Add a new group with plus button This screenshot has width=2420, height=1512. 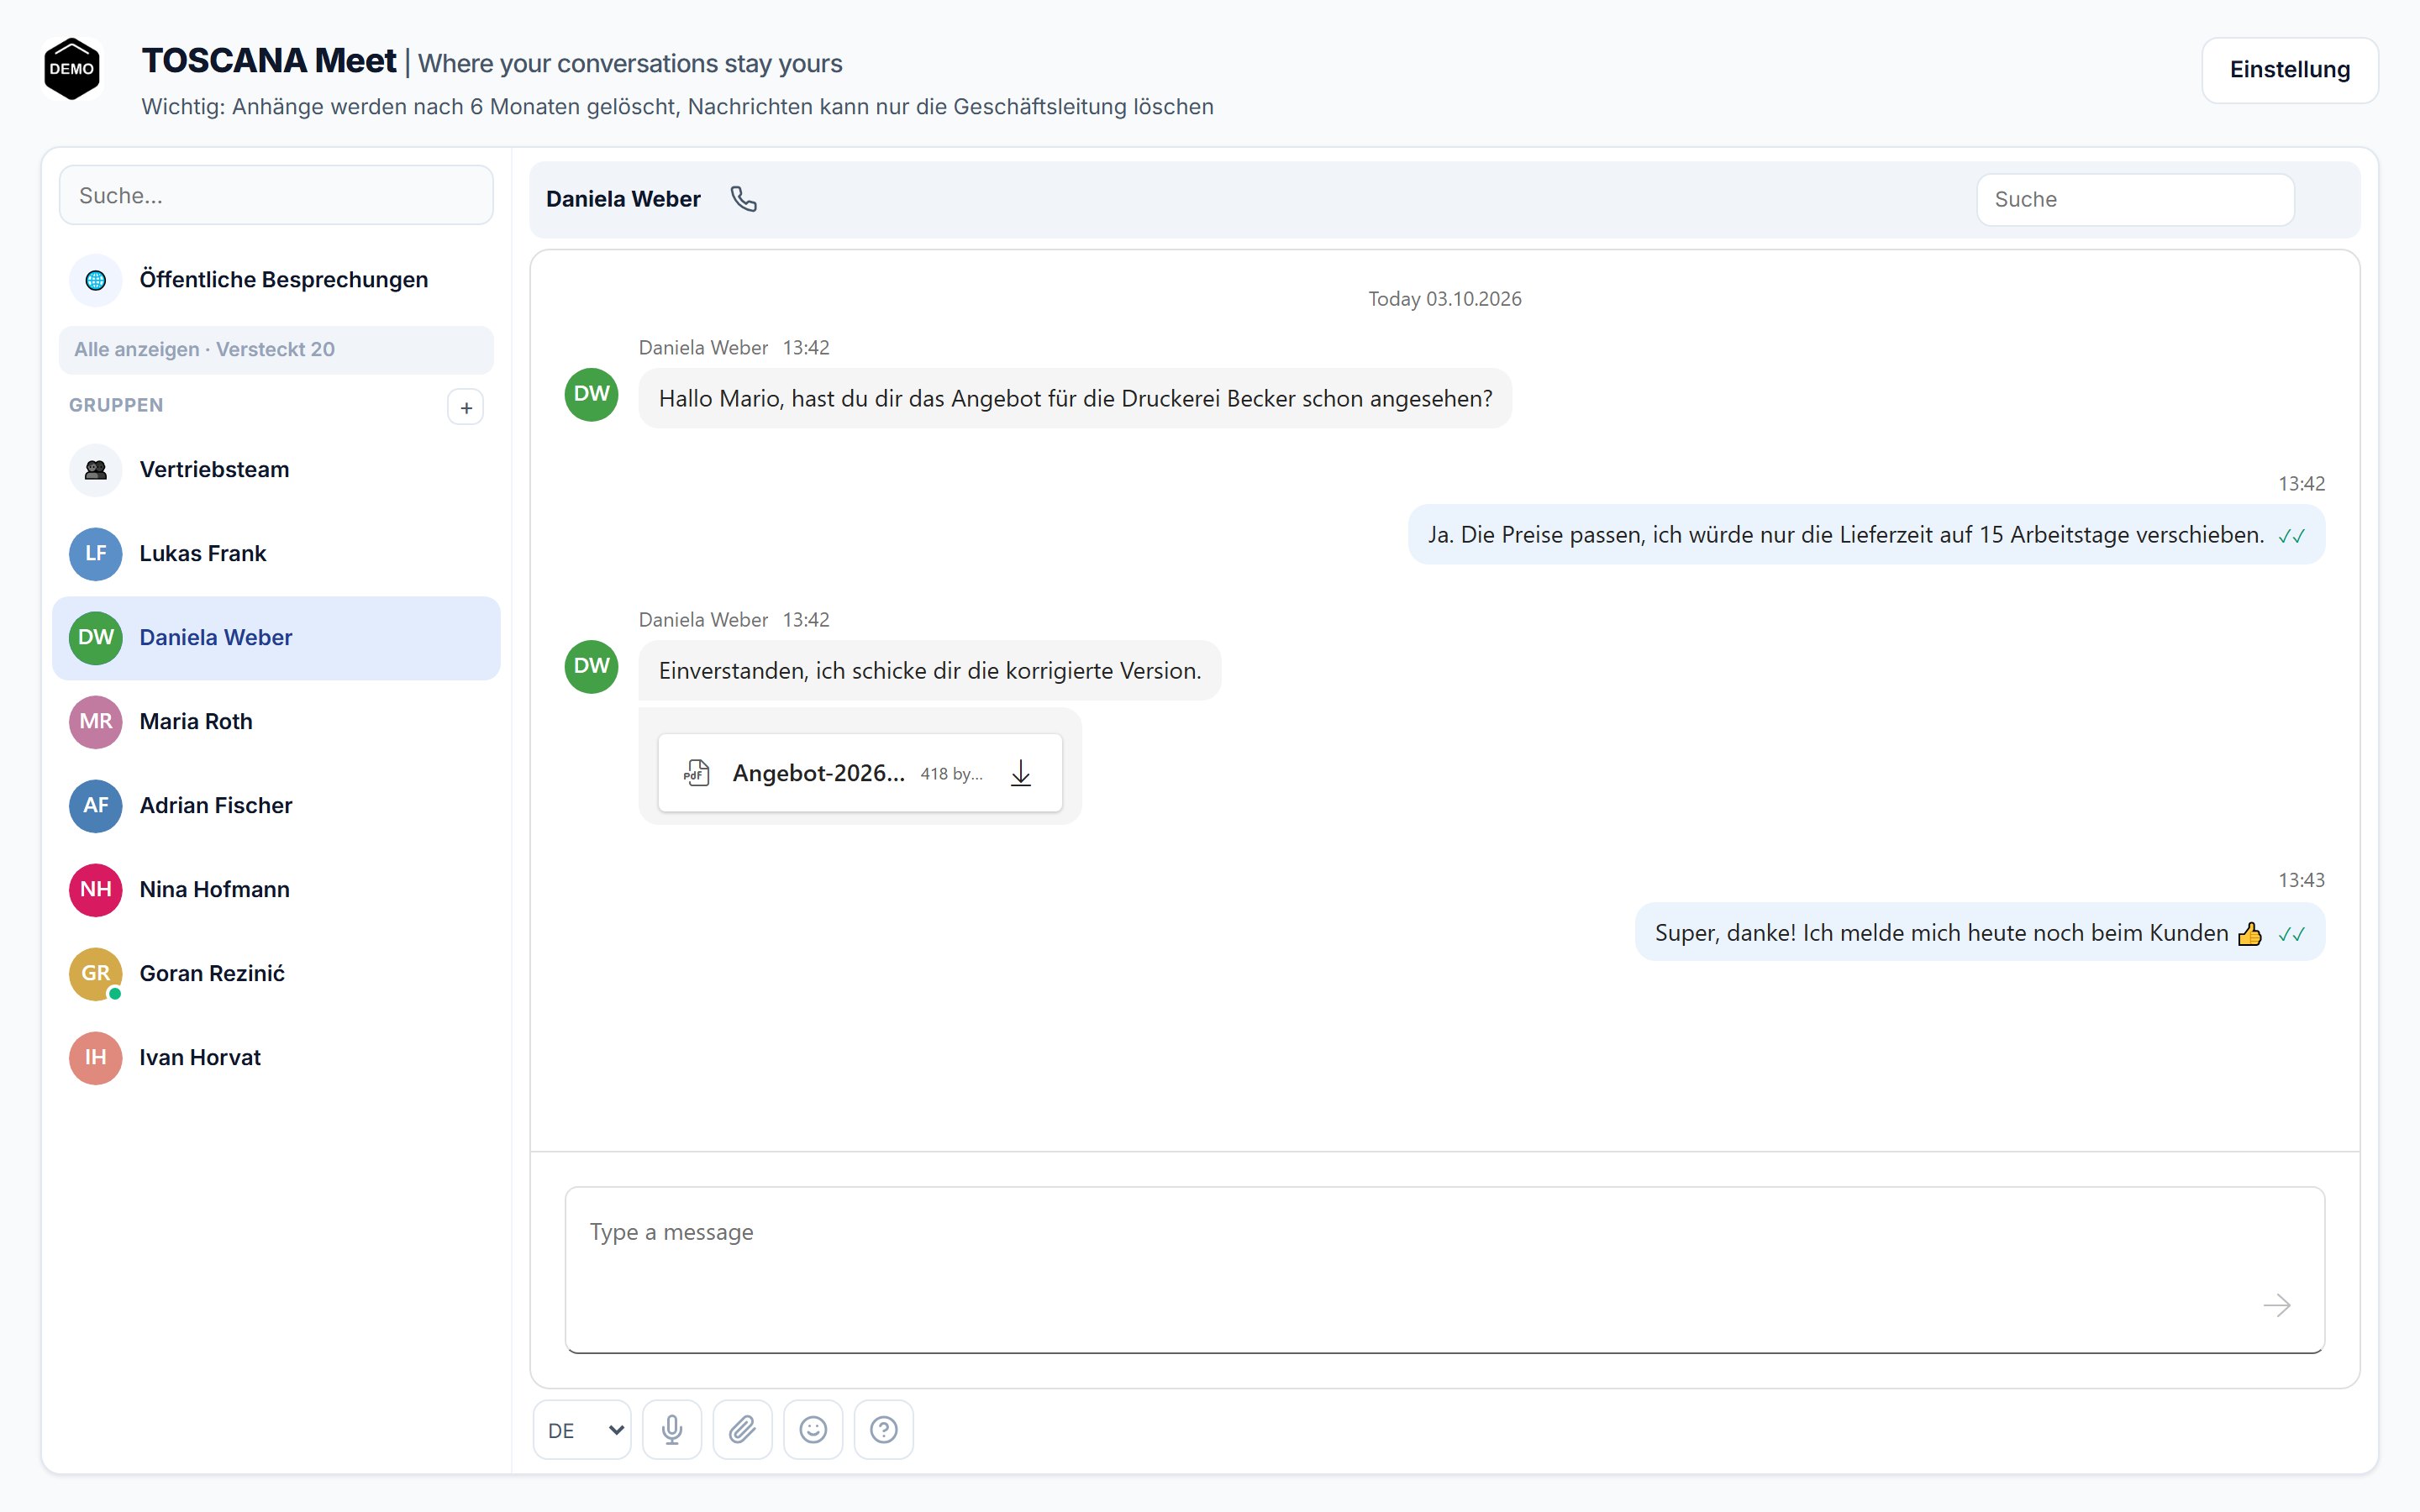tap(466, 407)
